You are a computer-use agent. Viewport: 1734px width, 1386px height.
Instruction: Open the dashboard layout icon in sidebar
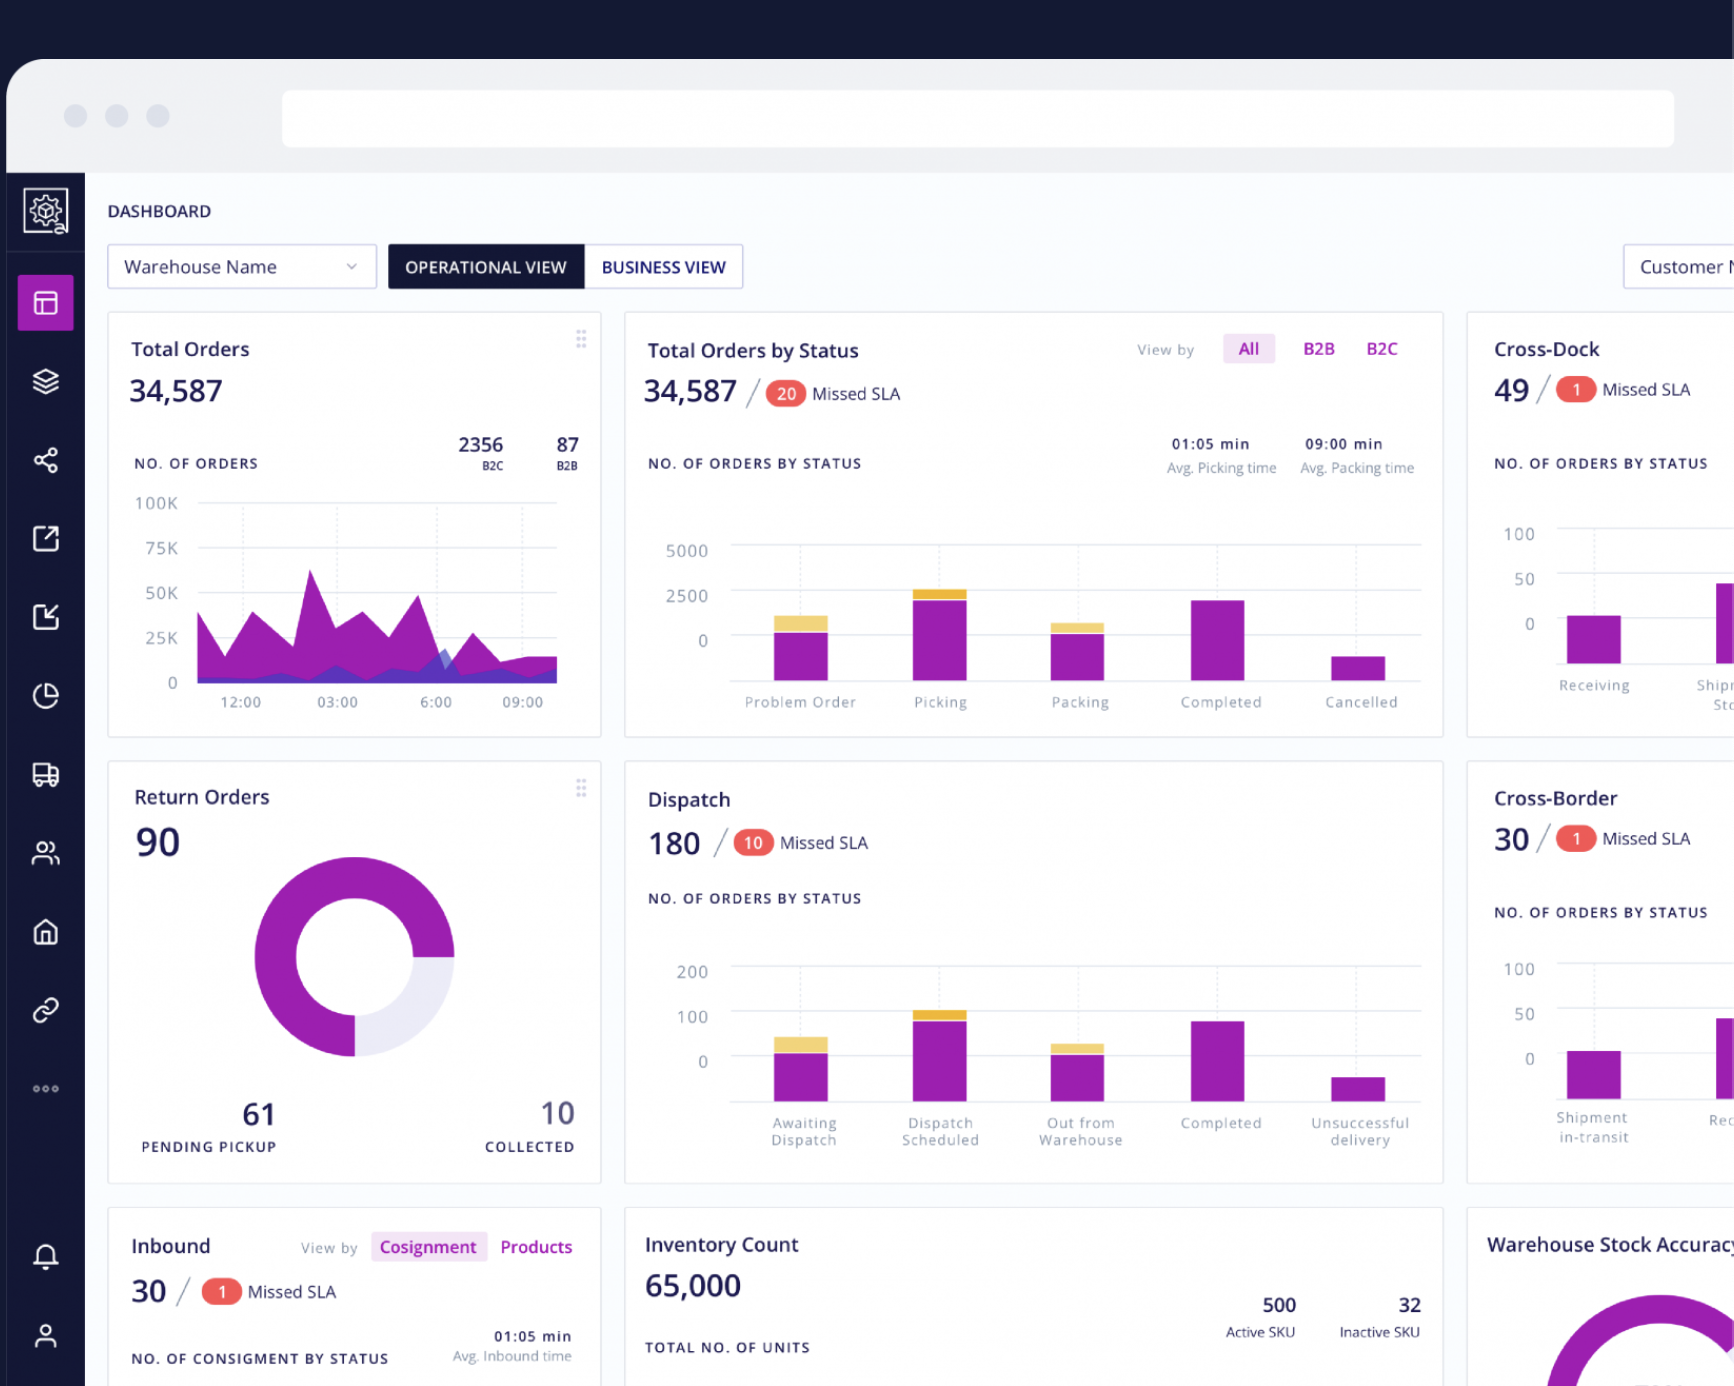click(x=46, y=303)
